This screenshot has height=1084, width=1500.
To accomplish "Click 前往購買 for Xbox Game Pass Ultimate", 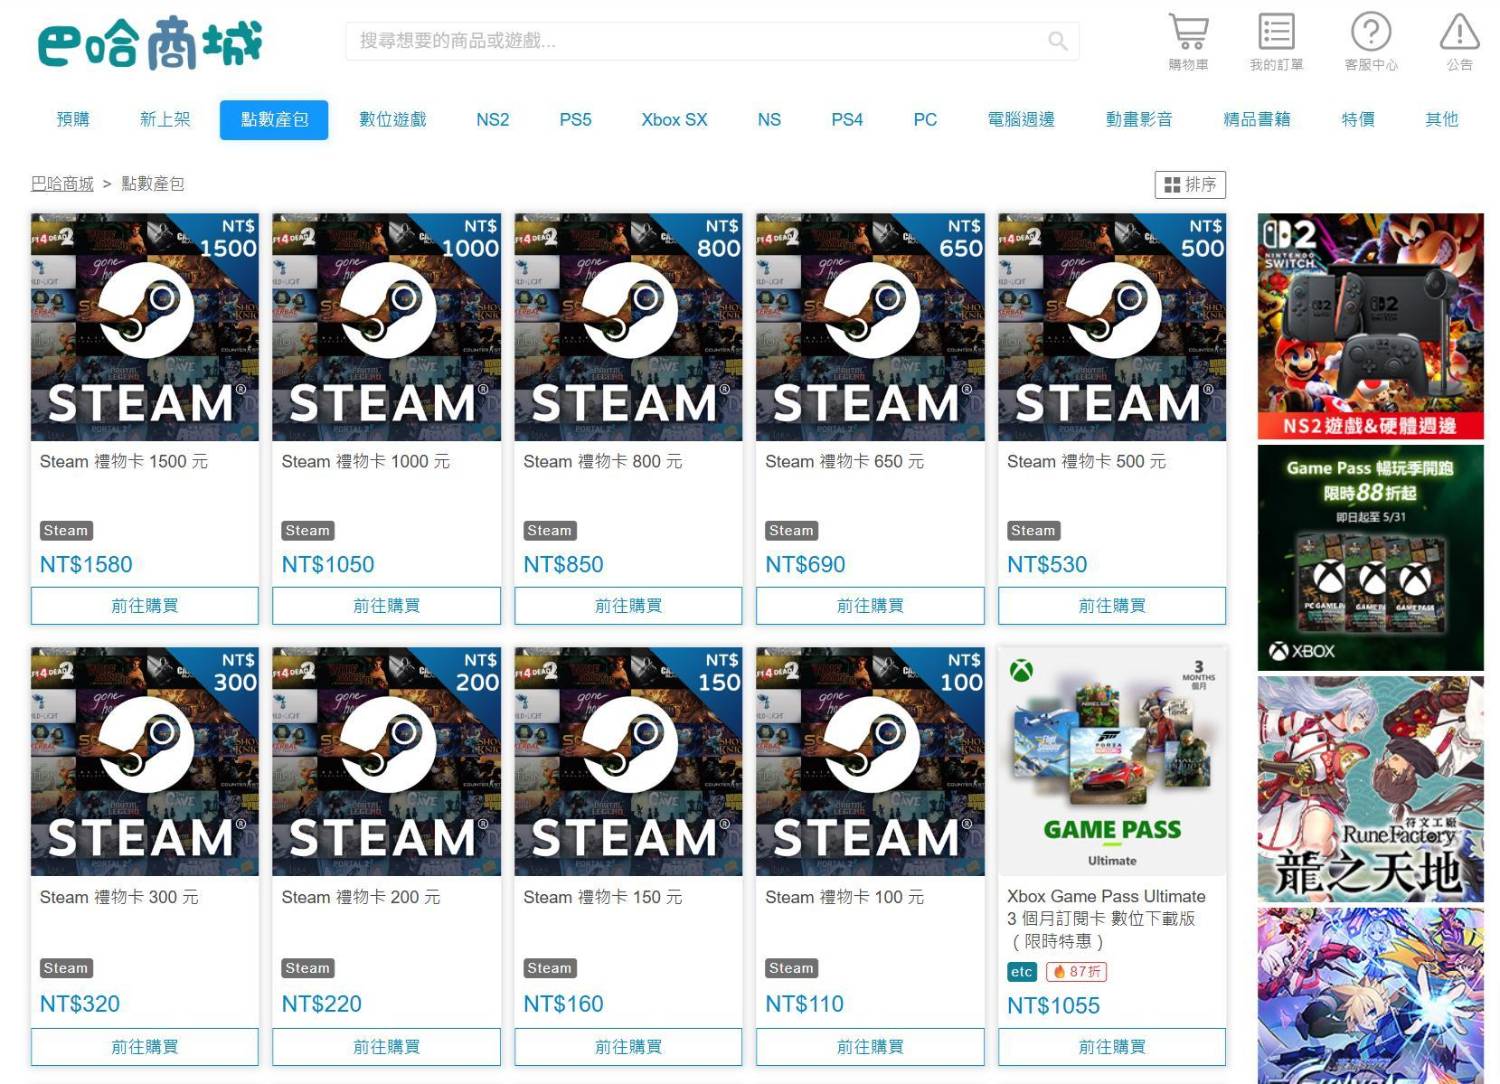I will coord(1112,1047).
